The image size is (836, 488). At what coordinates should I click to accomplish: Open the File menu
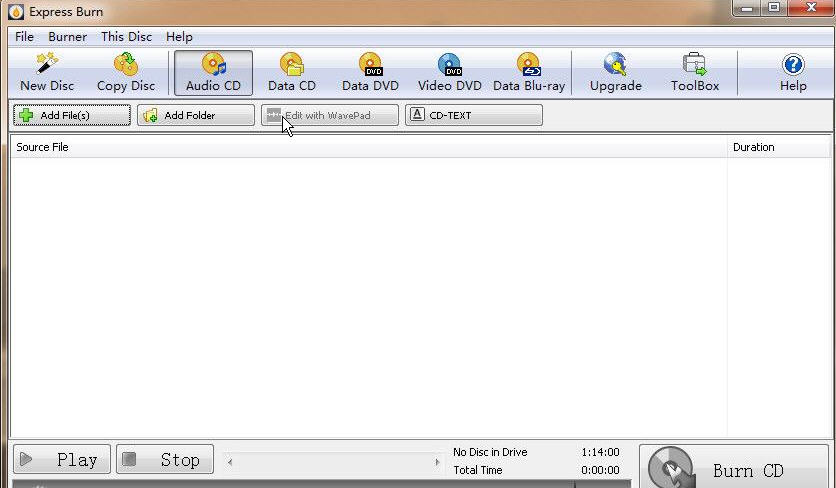(24, 37)
